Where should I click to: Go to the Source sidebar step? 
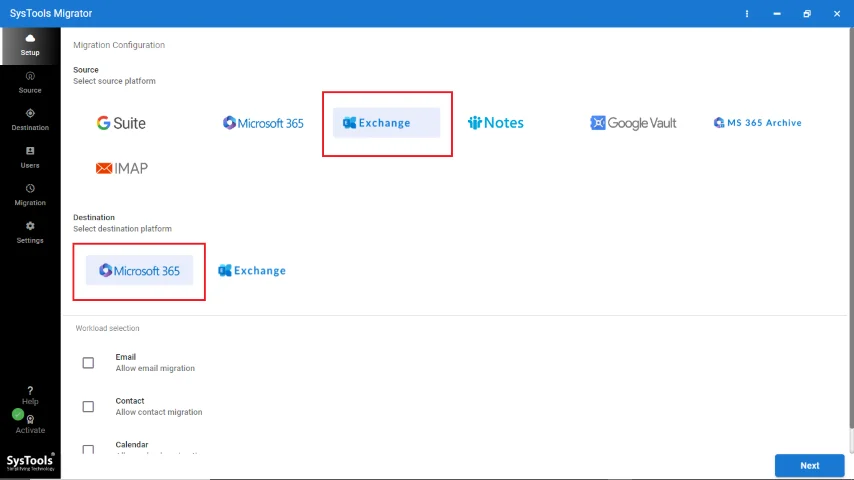tap(30, 83)
